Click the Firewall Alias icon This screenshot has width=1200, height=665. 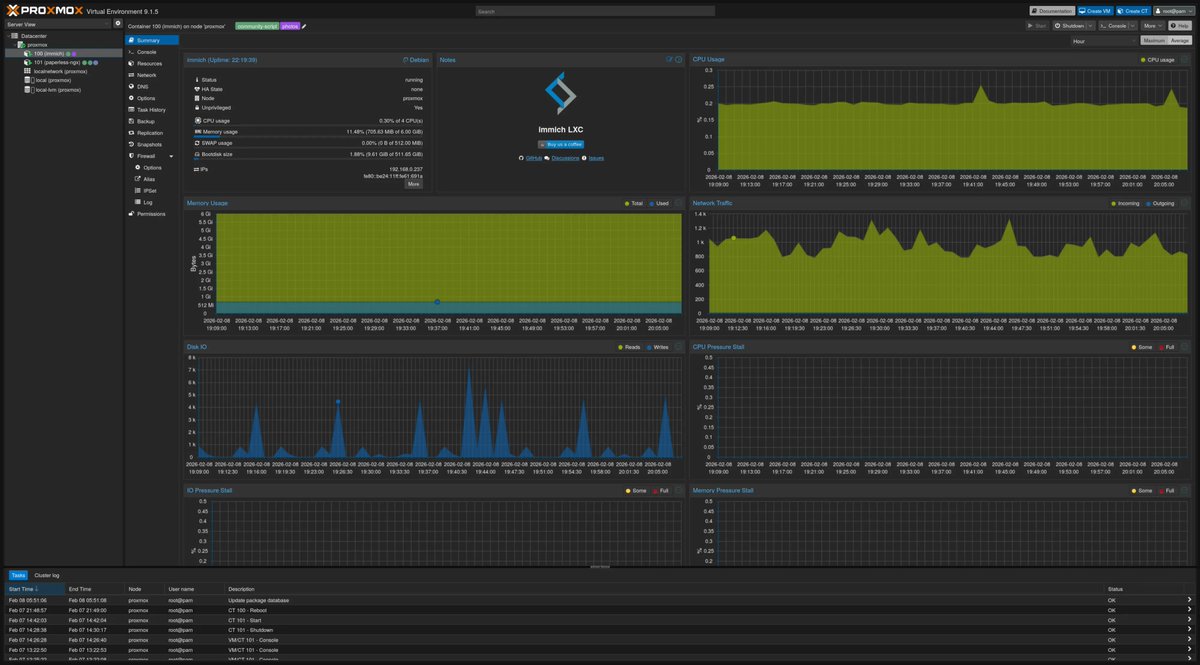tap(137, 179)
